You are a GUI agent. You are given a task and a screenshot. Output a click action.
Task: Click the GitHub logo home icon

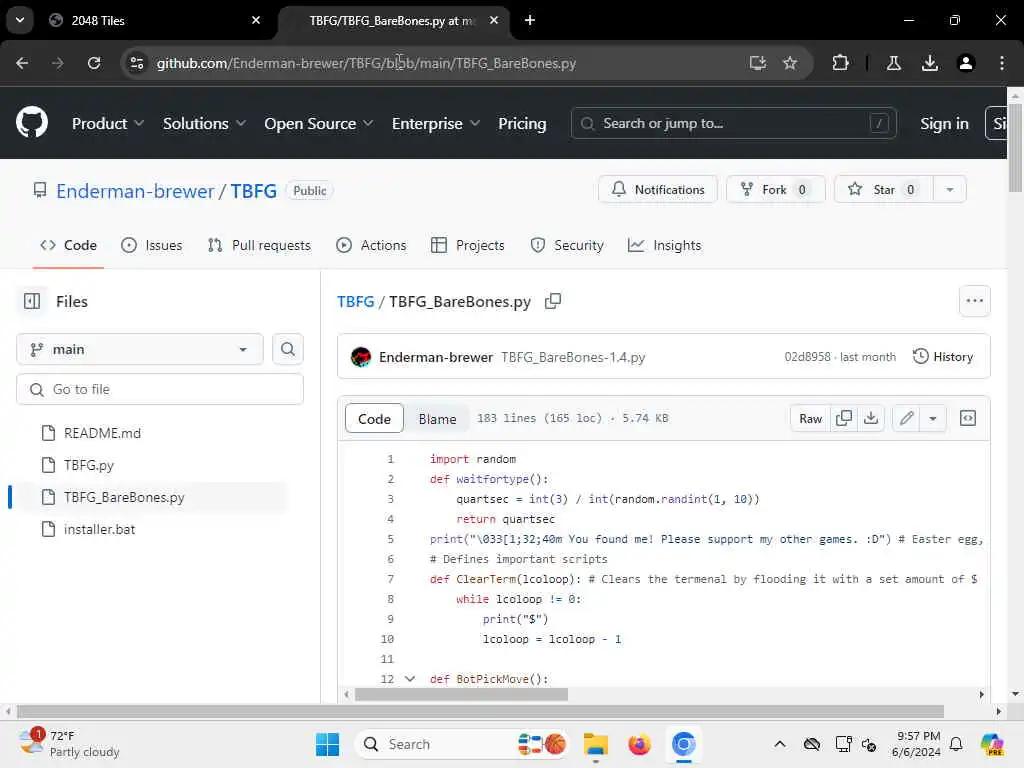[32, 123]
